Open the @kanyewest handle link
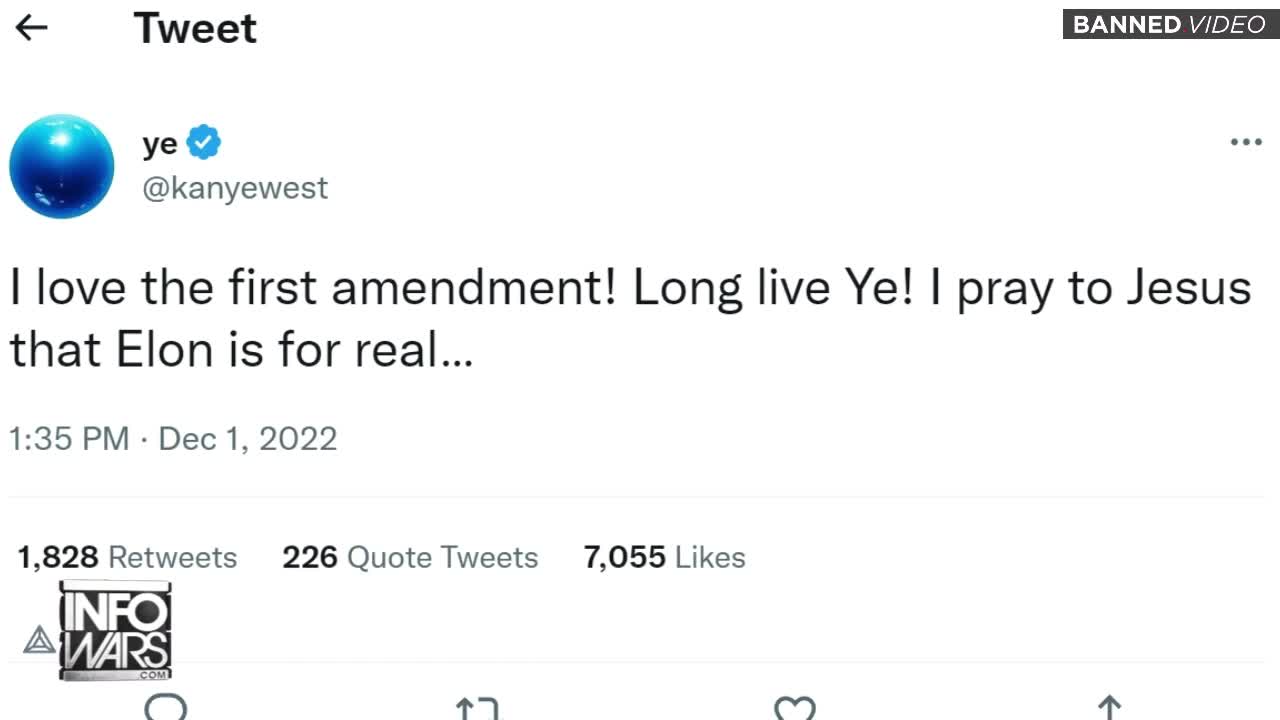 pos(235,188)
